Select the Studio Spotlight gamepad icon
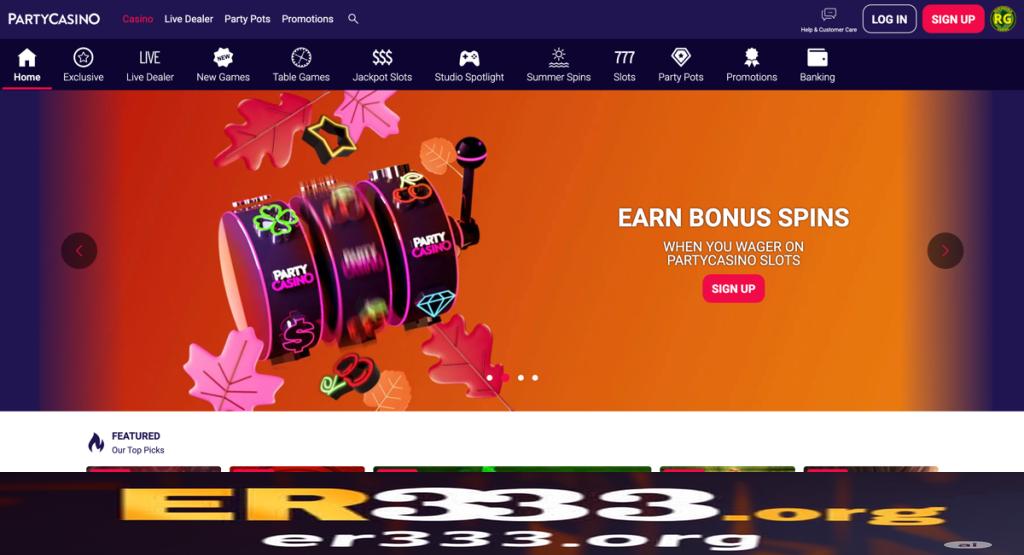 (x=469, y=58)
